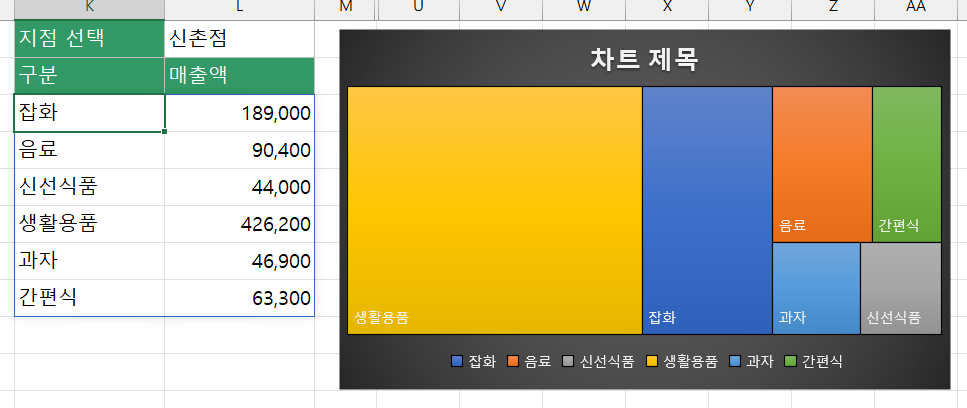Select the 426,200 sales value cell
This screenshot has width=967, height=408.
click(239, 224)
